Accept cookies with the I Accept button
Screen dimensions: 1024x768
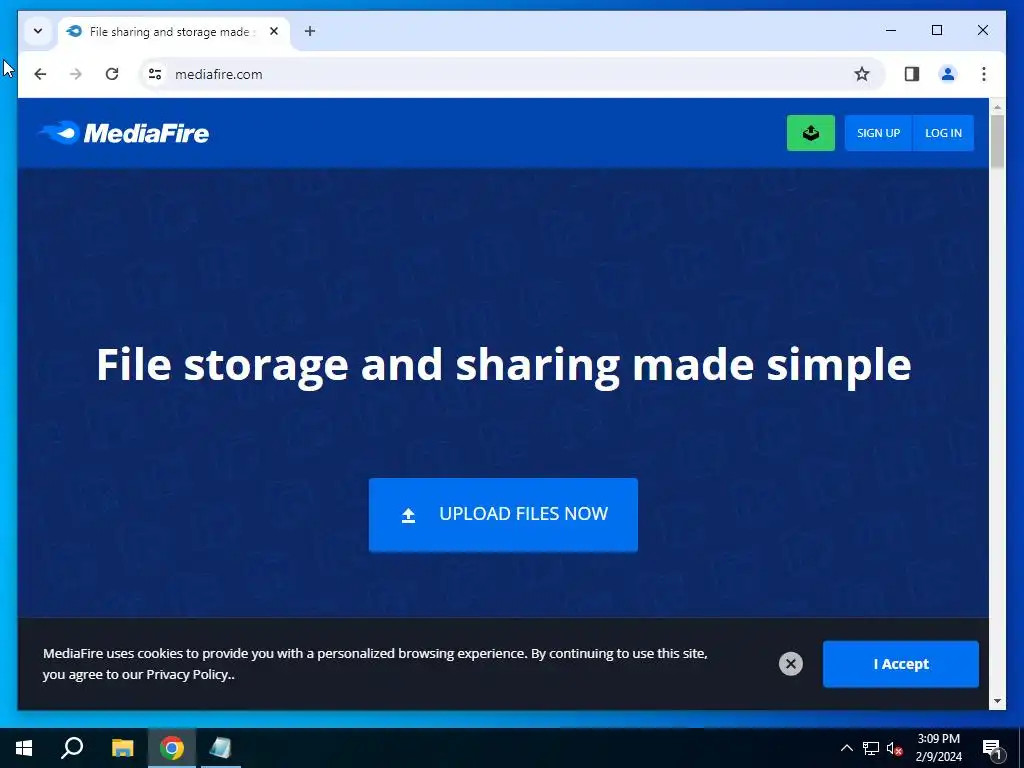pyautogui.click(x=901, y=664)
